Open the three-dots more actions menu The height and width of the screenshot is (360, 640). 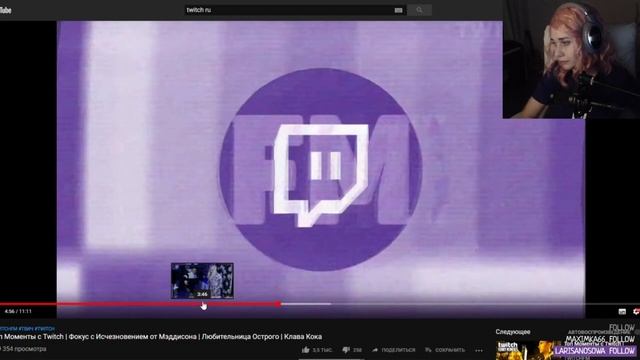479,350
